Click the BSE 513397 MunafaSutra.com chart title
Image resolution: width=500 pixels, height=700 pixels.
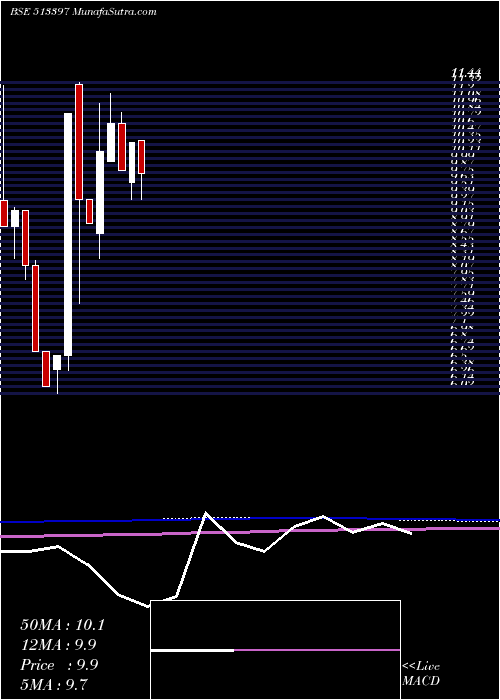83,12
